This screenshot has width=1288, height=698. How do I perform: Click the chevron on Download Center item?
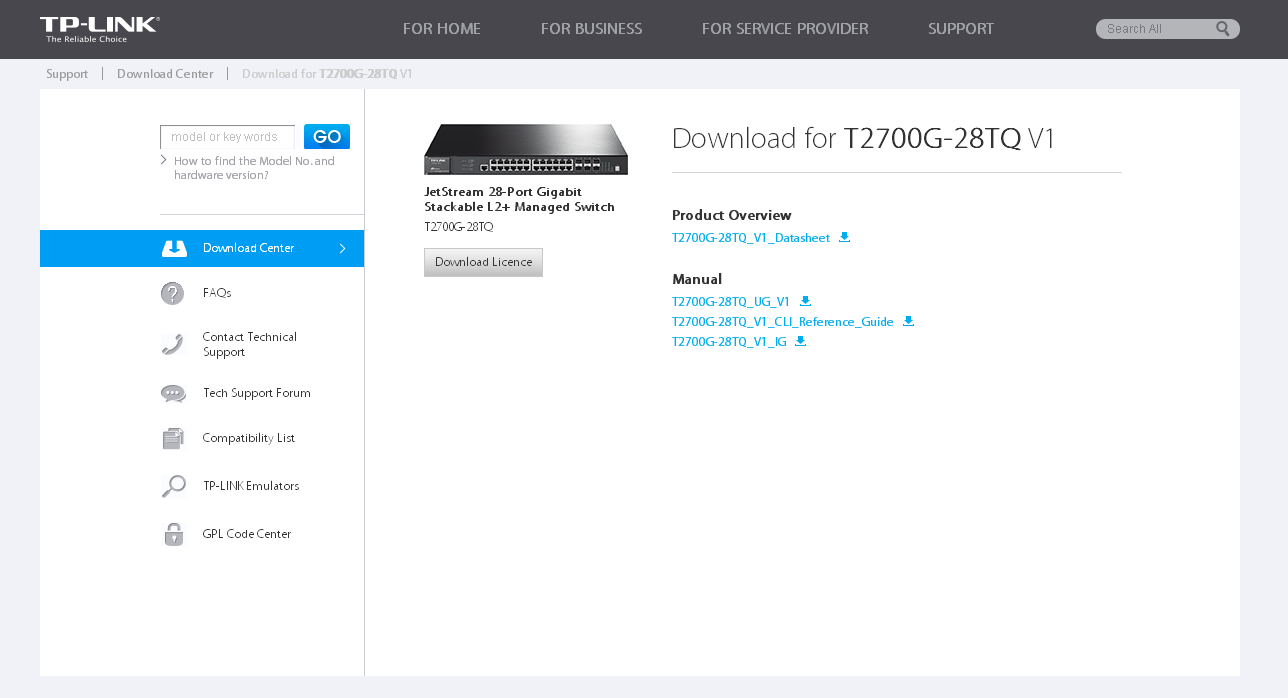343,248
